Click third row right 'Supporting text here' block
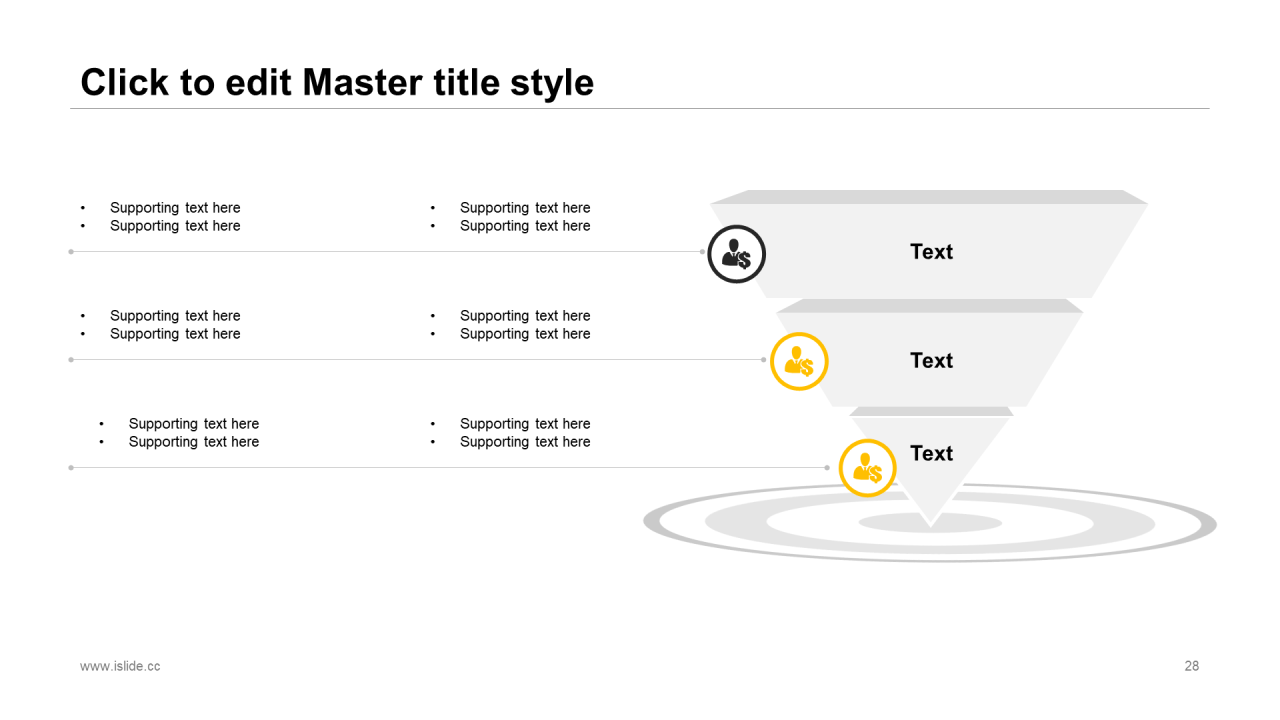The height and width of the screenshot is (720, 1280). click(511, 433)
